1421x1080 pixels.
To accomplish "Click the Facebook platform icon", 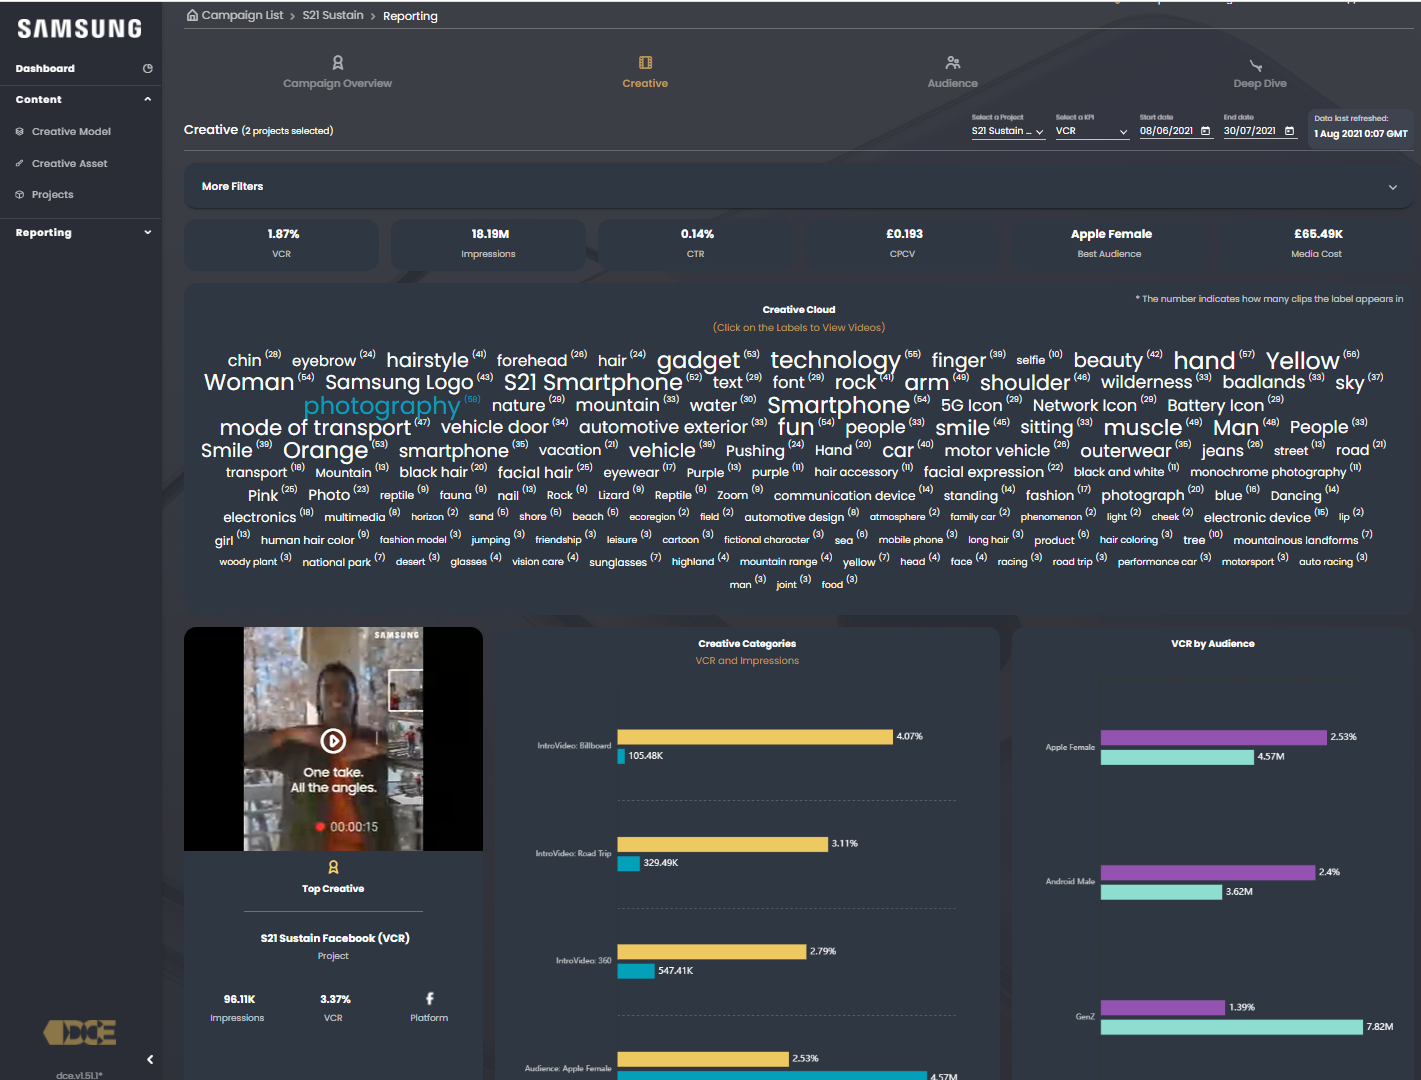I will click(x=429, y=998).
